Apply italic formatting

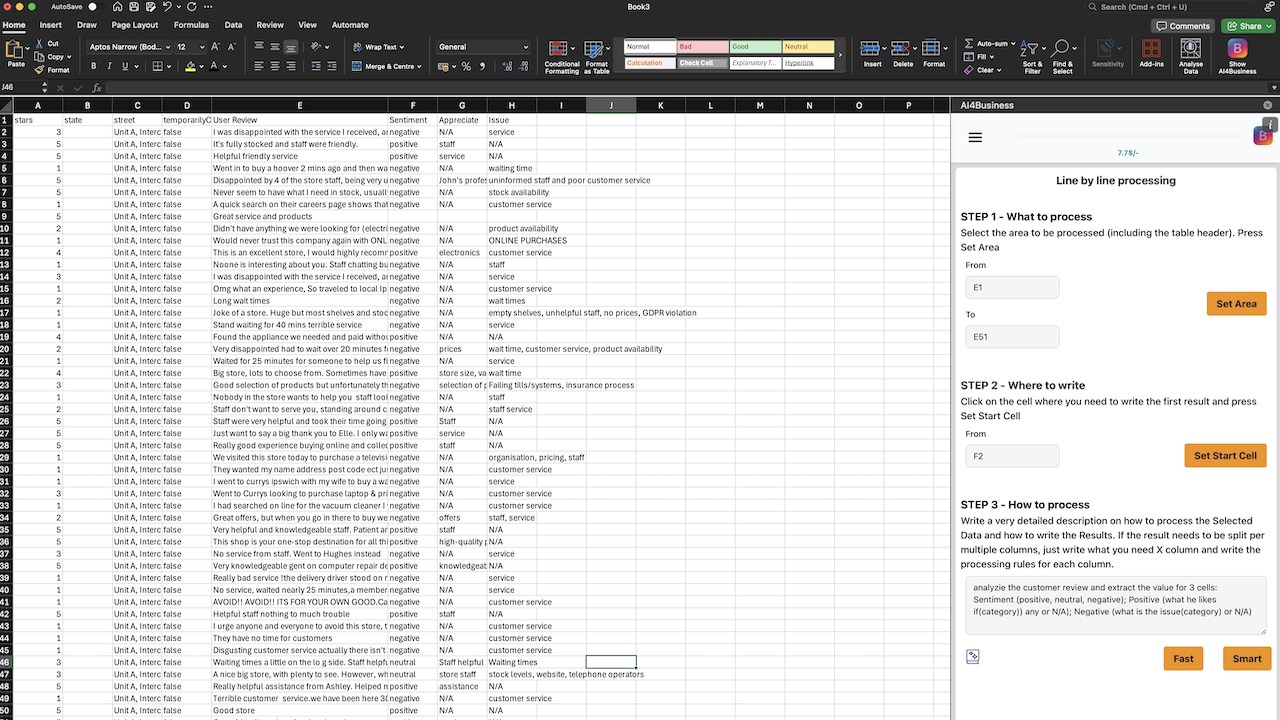point(109,67)
